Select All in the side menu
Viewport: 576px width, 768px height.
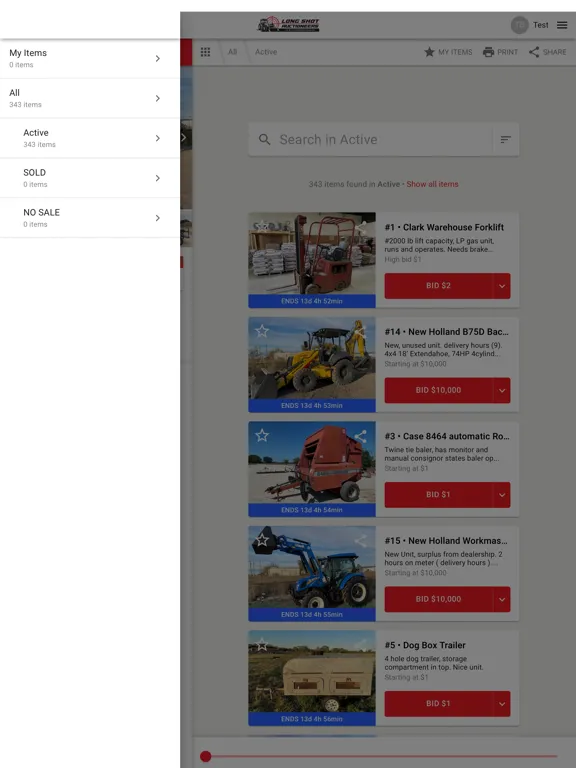[x=90, y=98]
